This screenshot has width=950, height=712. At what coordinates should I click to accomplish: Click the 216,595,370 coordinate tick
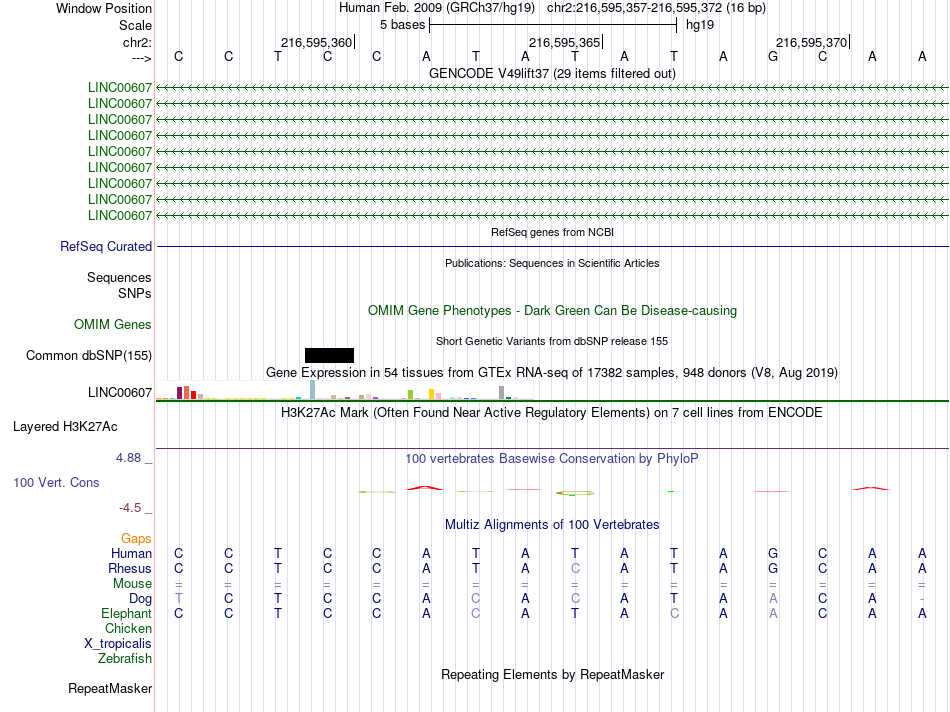click(811, 42)
